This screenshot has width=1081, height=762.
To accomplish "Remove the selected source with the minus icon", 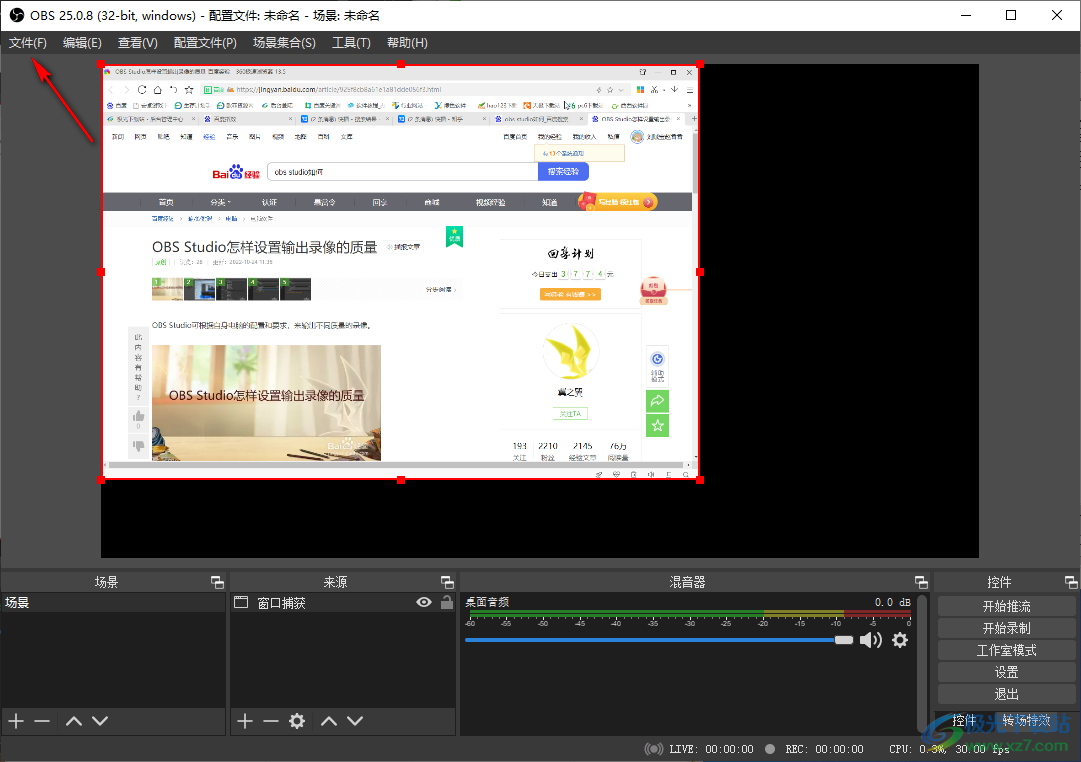I will pyautogui.click(x=271, y=721).
